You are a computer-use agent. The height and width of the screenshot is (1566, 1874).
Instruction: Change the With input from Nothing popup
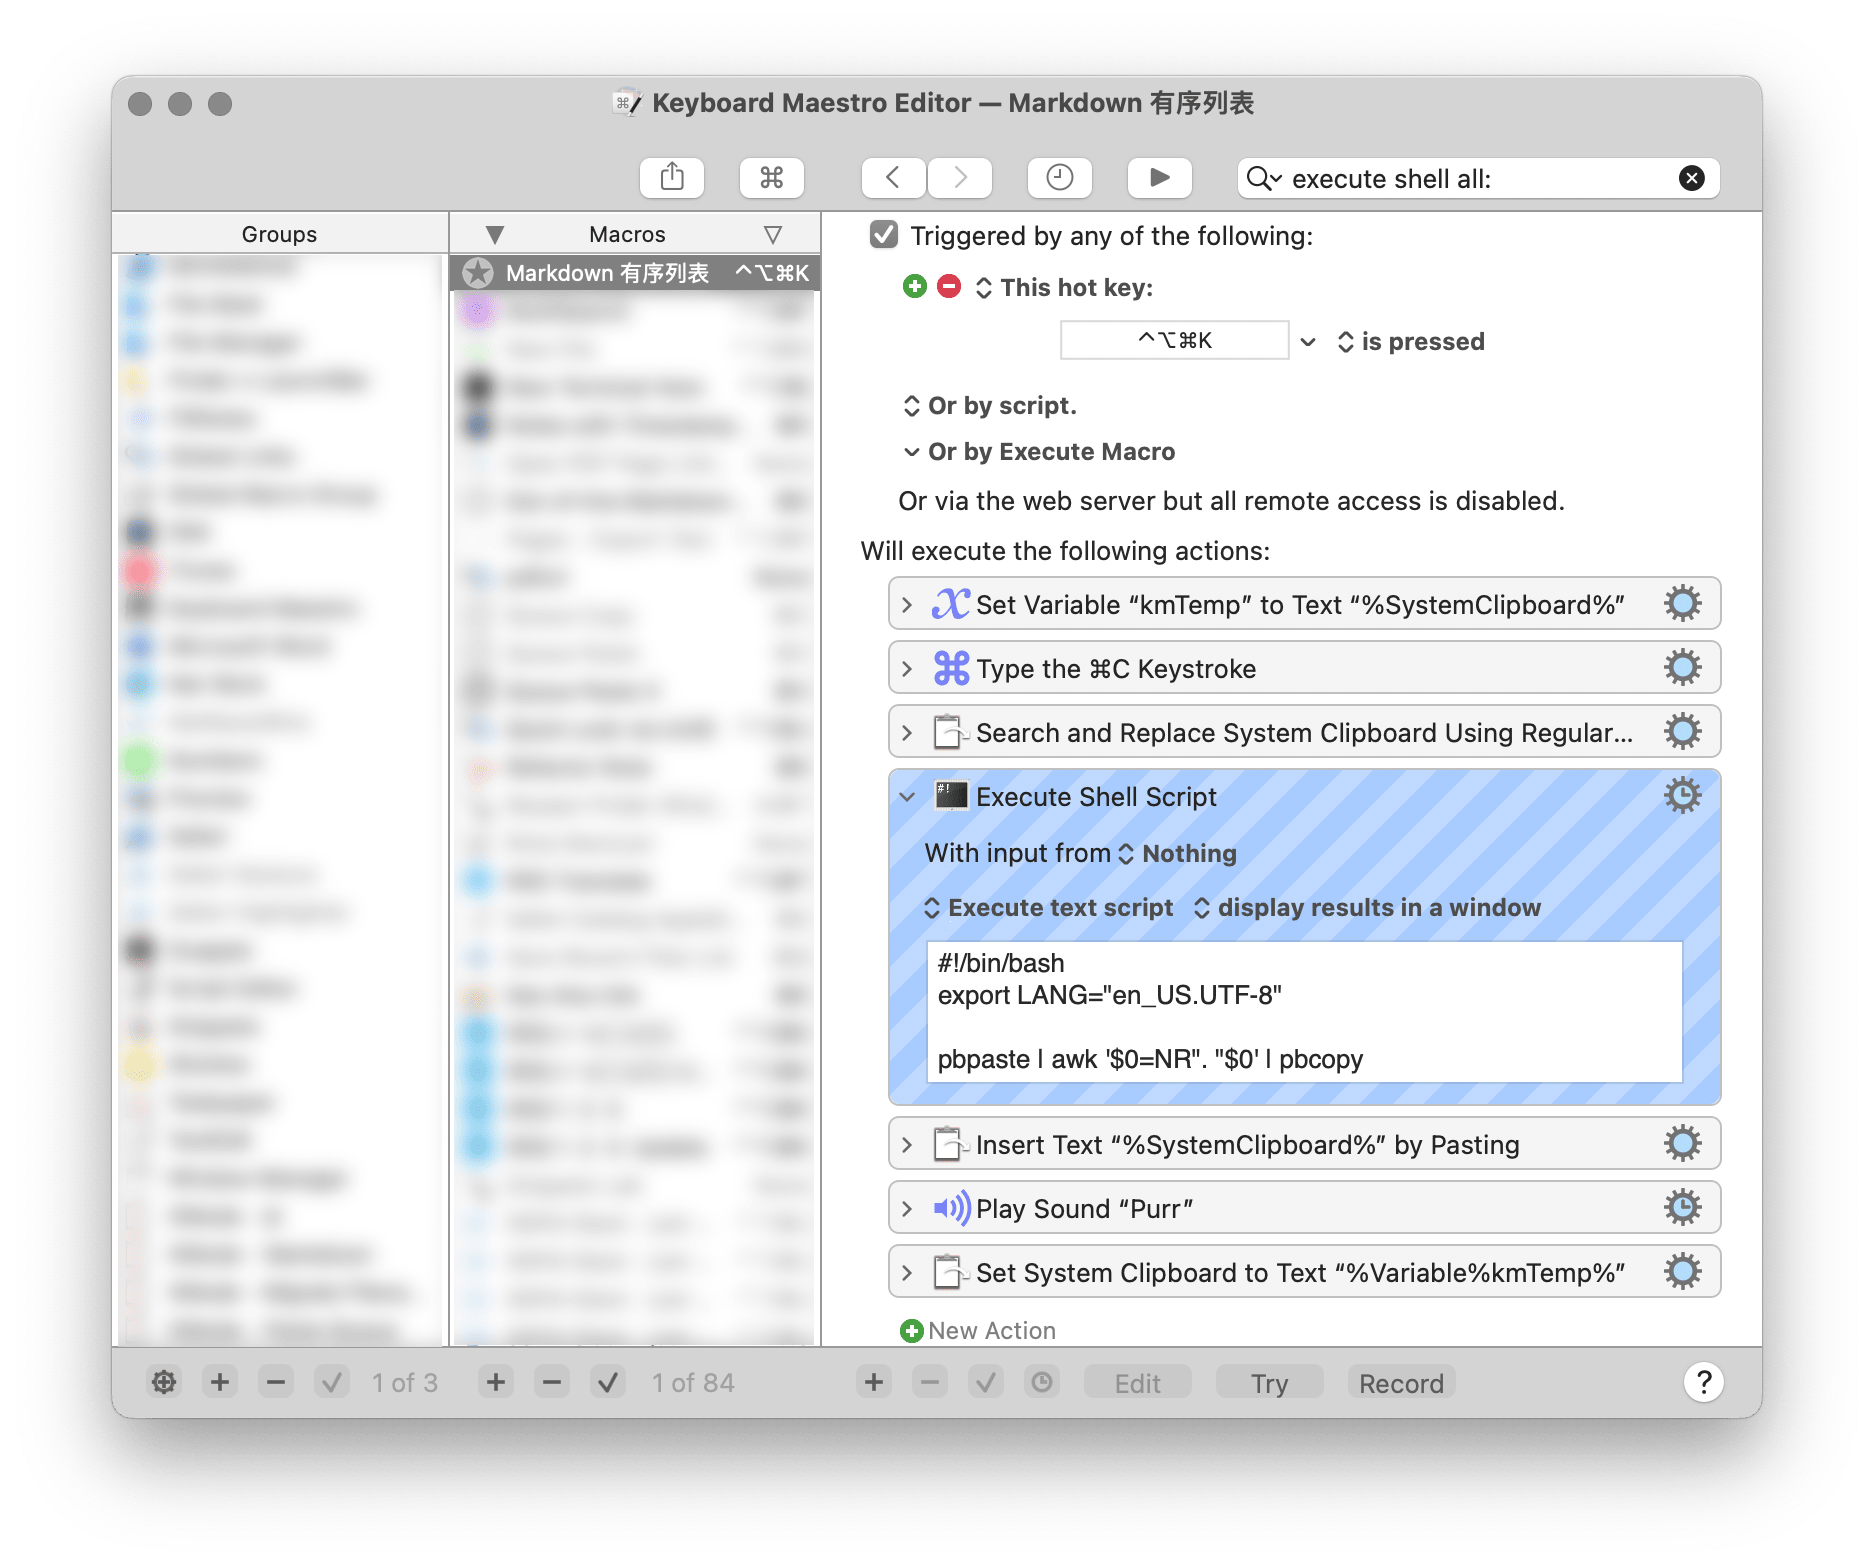click(1178, 854)
